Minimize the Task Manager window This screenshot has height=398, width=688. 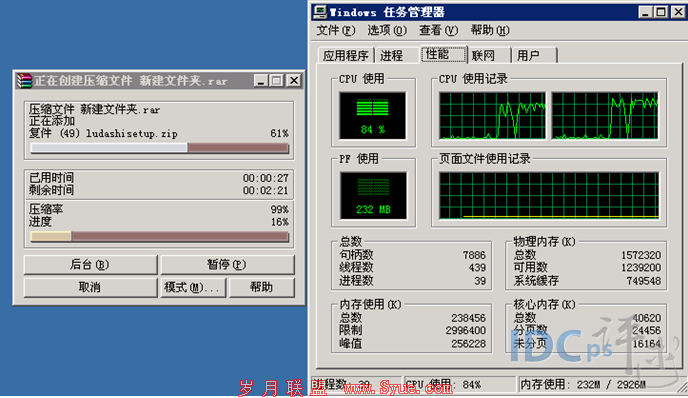[645, 12]
